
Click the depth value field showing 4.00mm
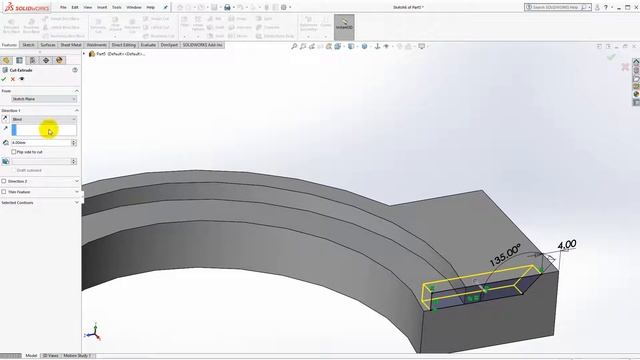point(41,143)
